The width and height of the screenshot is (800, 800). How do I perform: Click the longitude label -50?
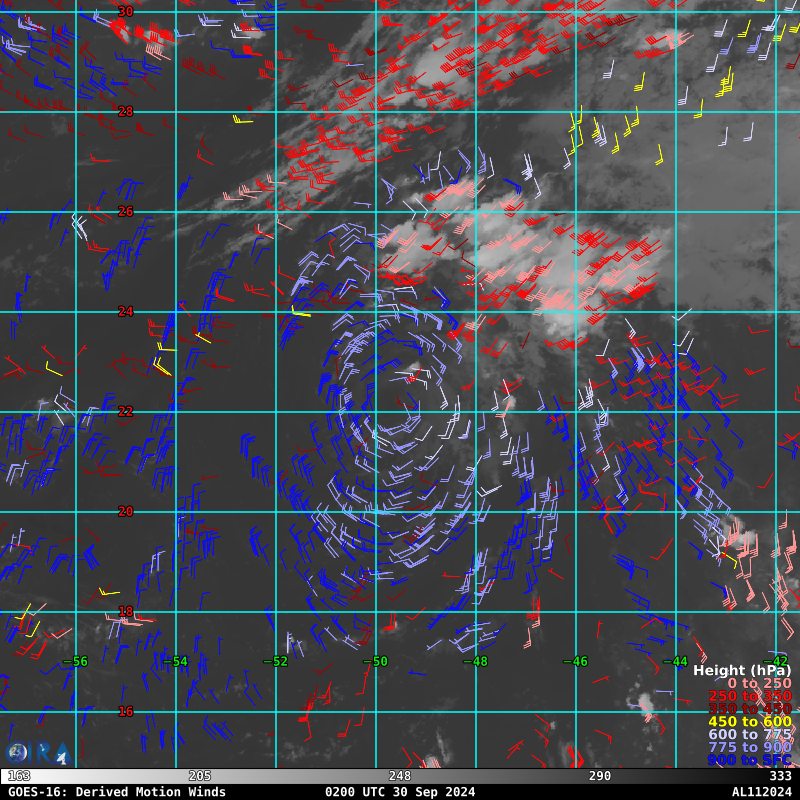[x=376, y=661]
